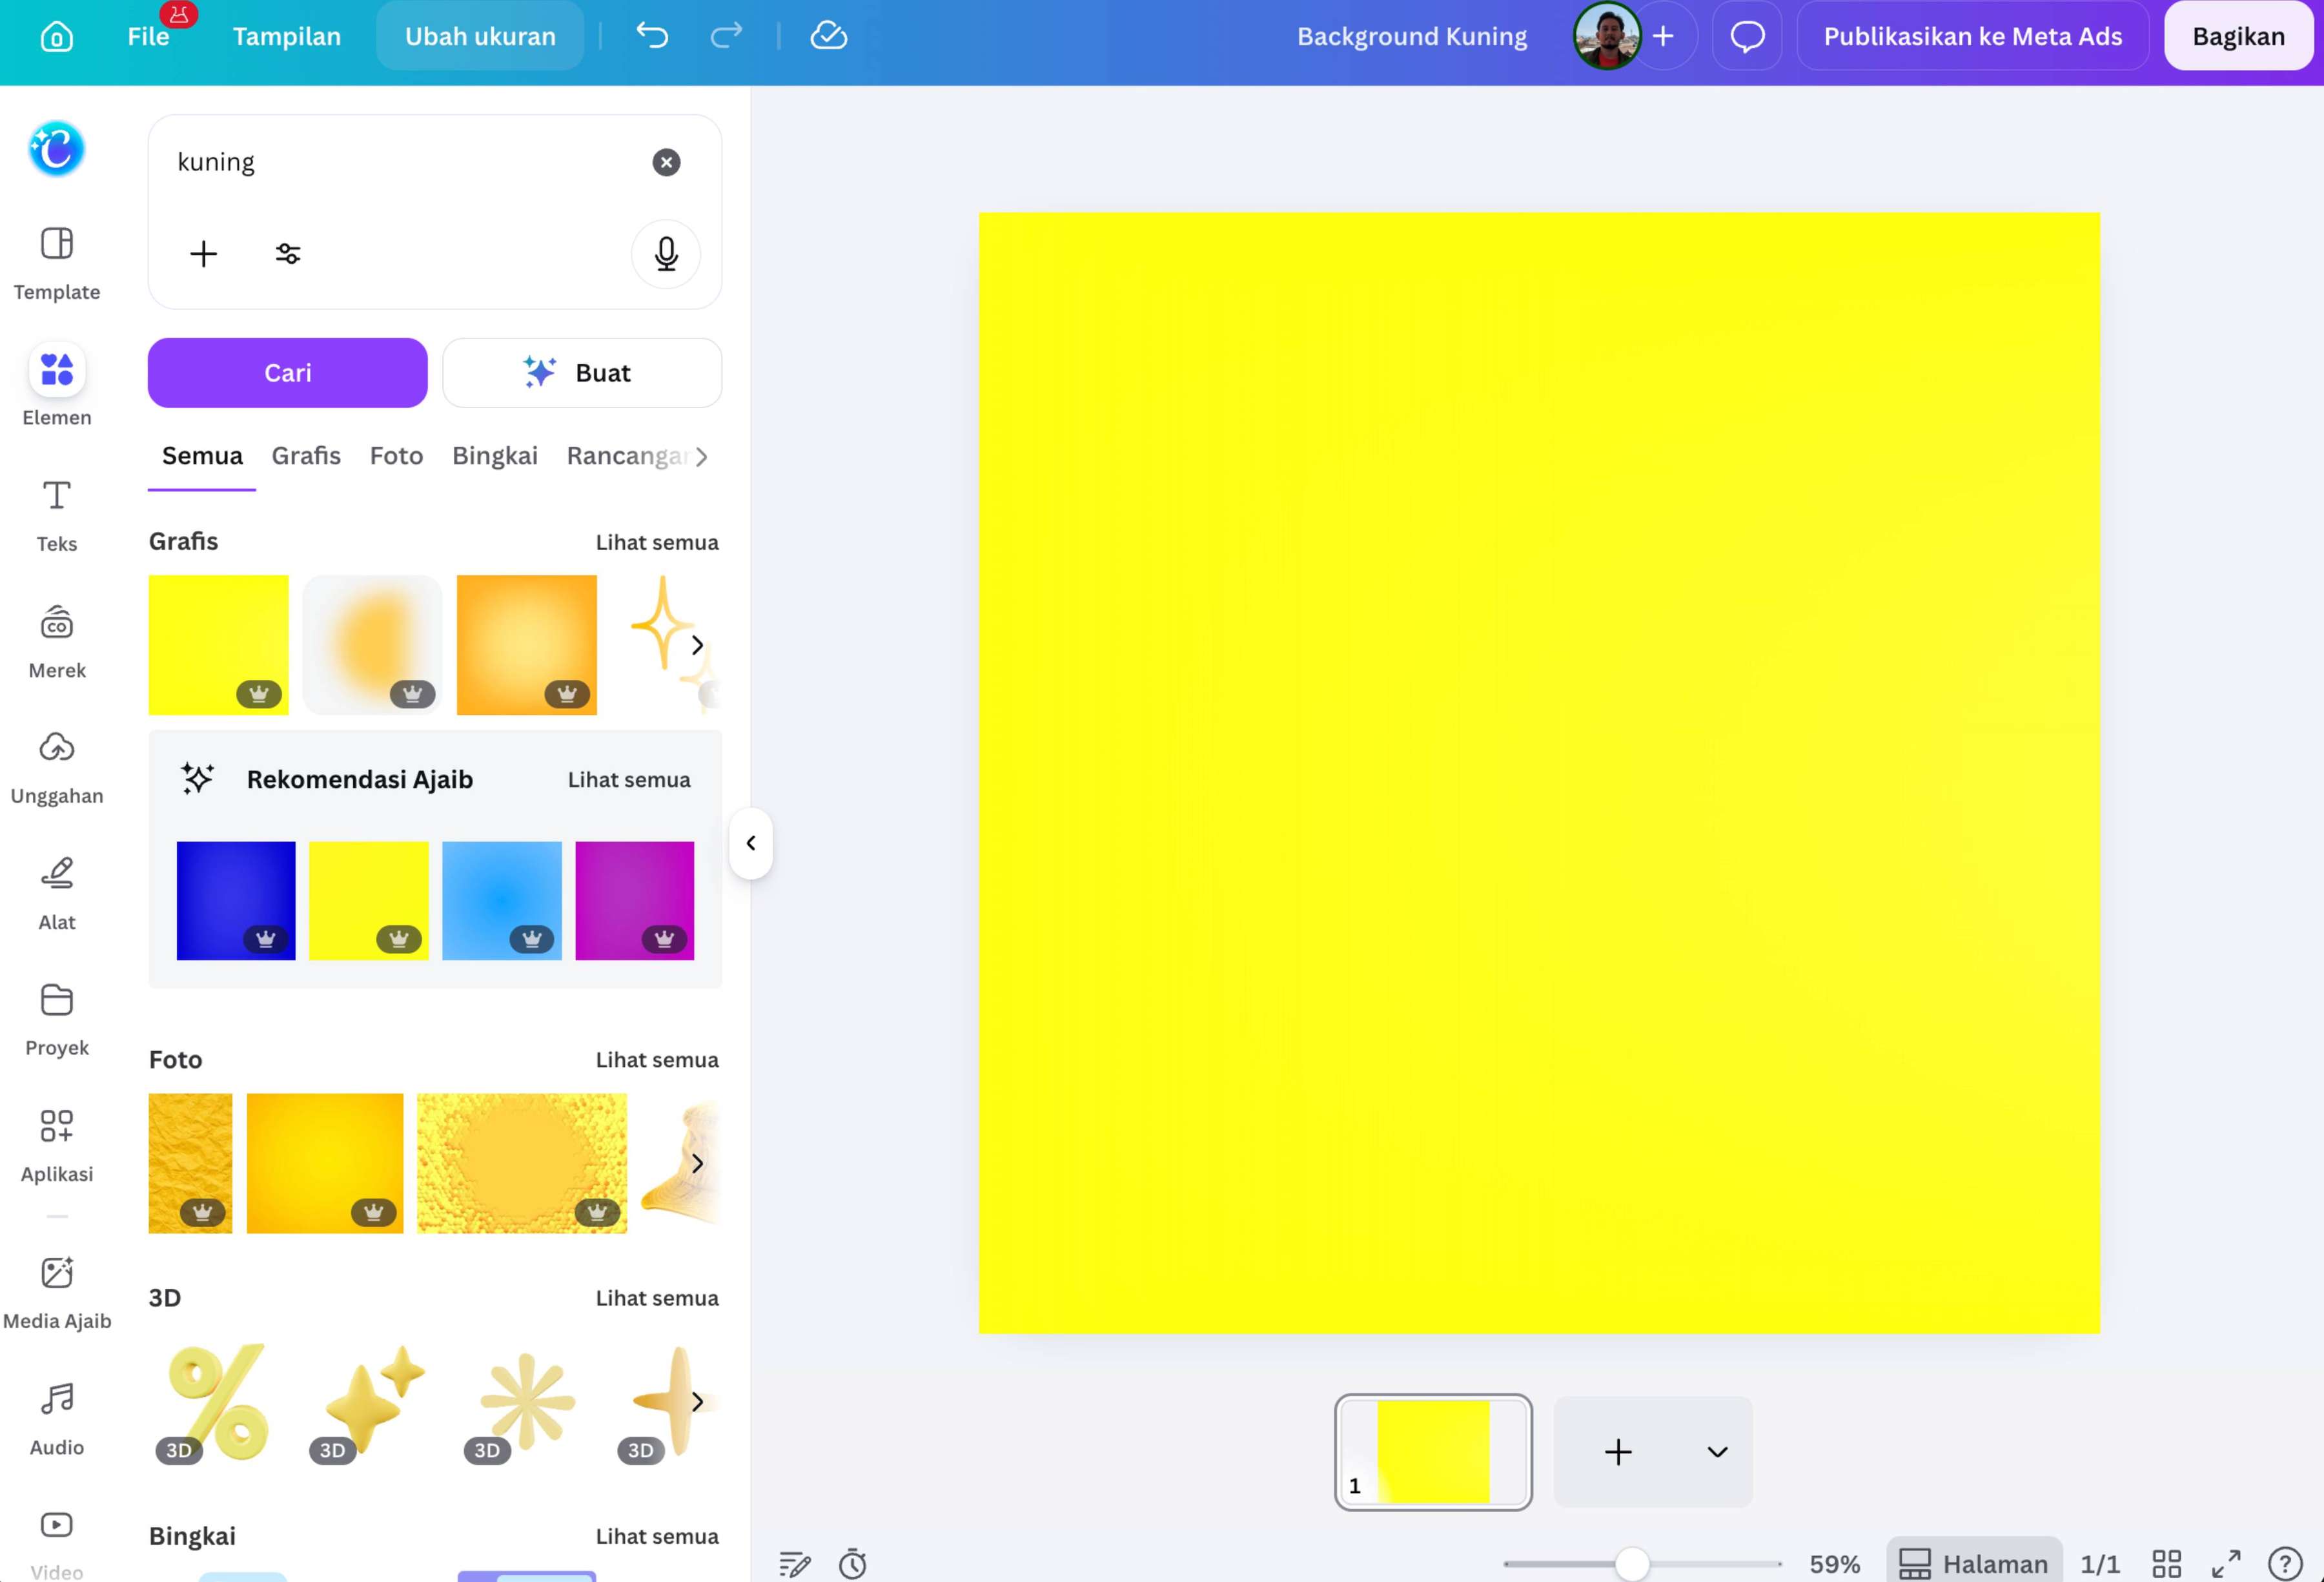Undo the last action

coord(652,36)
